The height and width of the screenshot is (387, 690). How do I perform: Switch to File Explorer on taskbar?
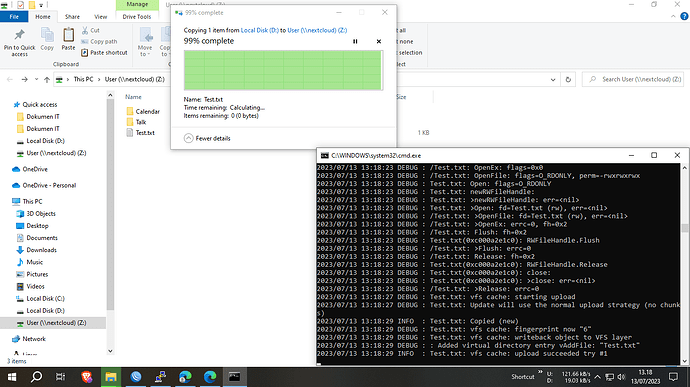[x=111, y=377]
